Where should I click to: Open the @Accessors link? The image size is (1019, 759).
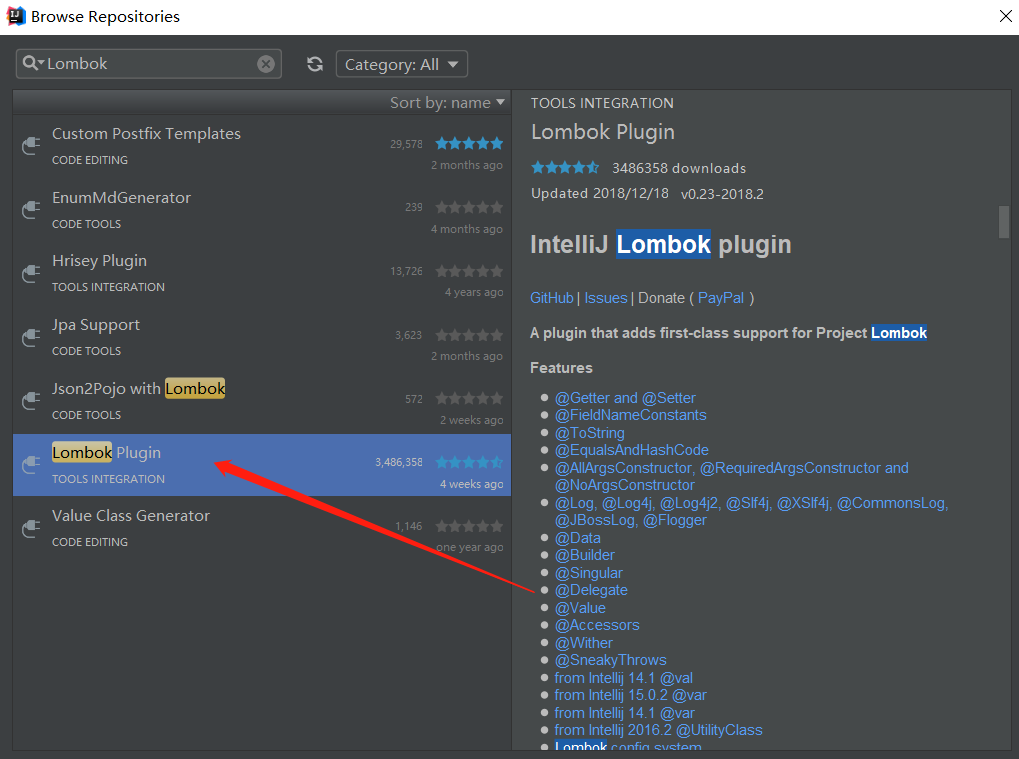pos(597,625)
